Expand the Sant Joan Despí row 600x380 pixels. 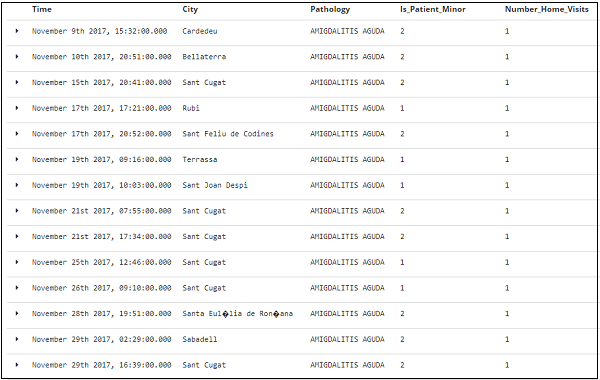pos(17,185)
